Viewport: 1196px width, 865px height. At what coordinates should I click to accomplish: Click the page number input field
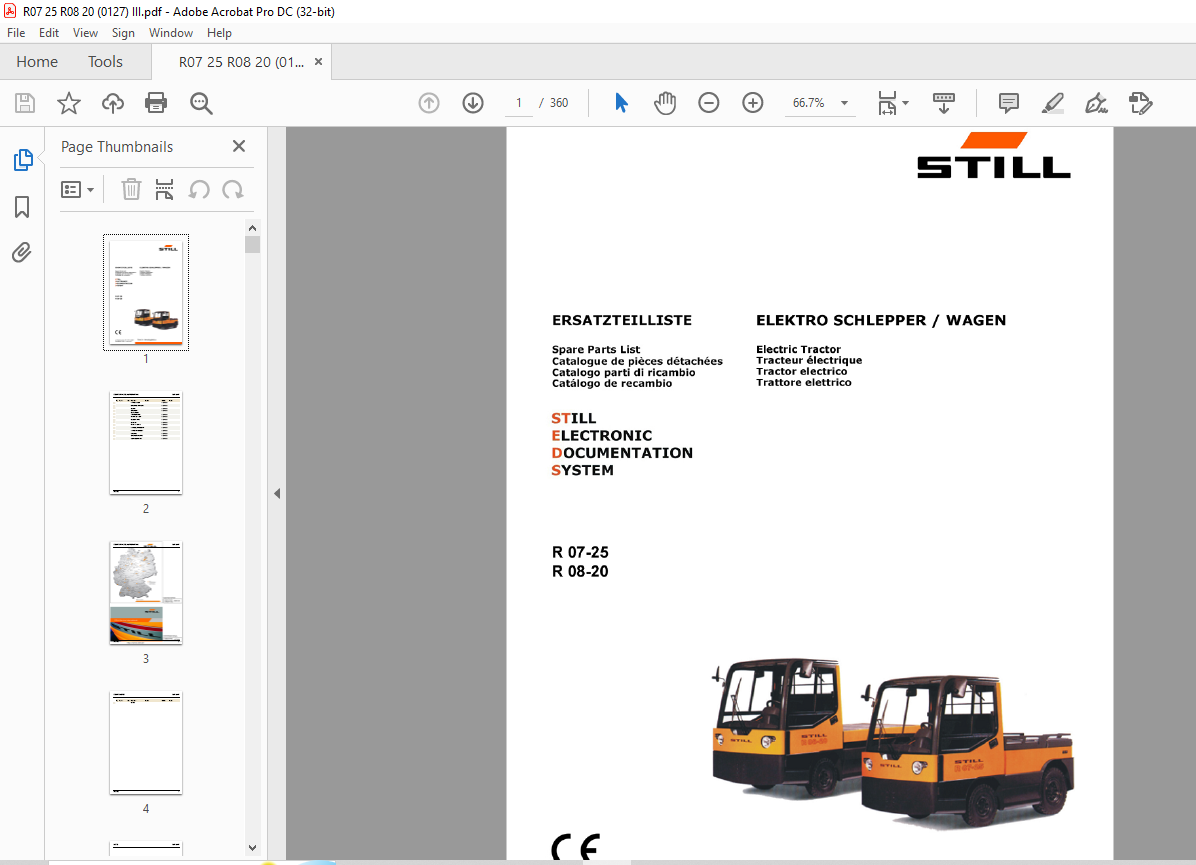pos(519,103)
